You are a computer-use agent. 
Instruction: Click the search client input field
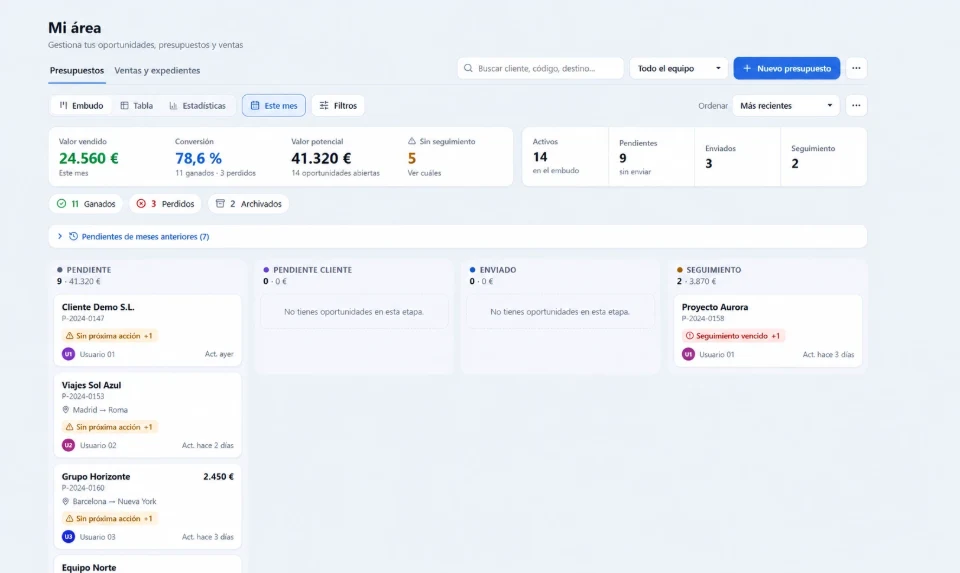click(540, 68)
